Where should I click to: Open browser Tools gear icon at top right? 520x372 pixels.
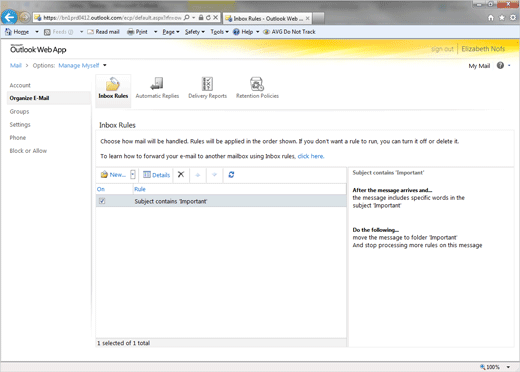pos(513,18)
